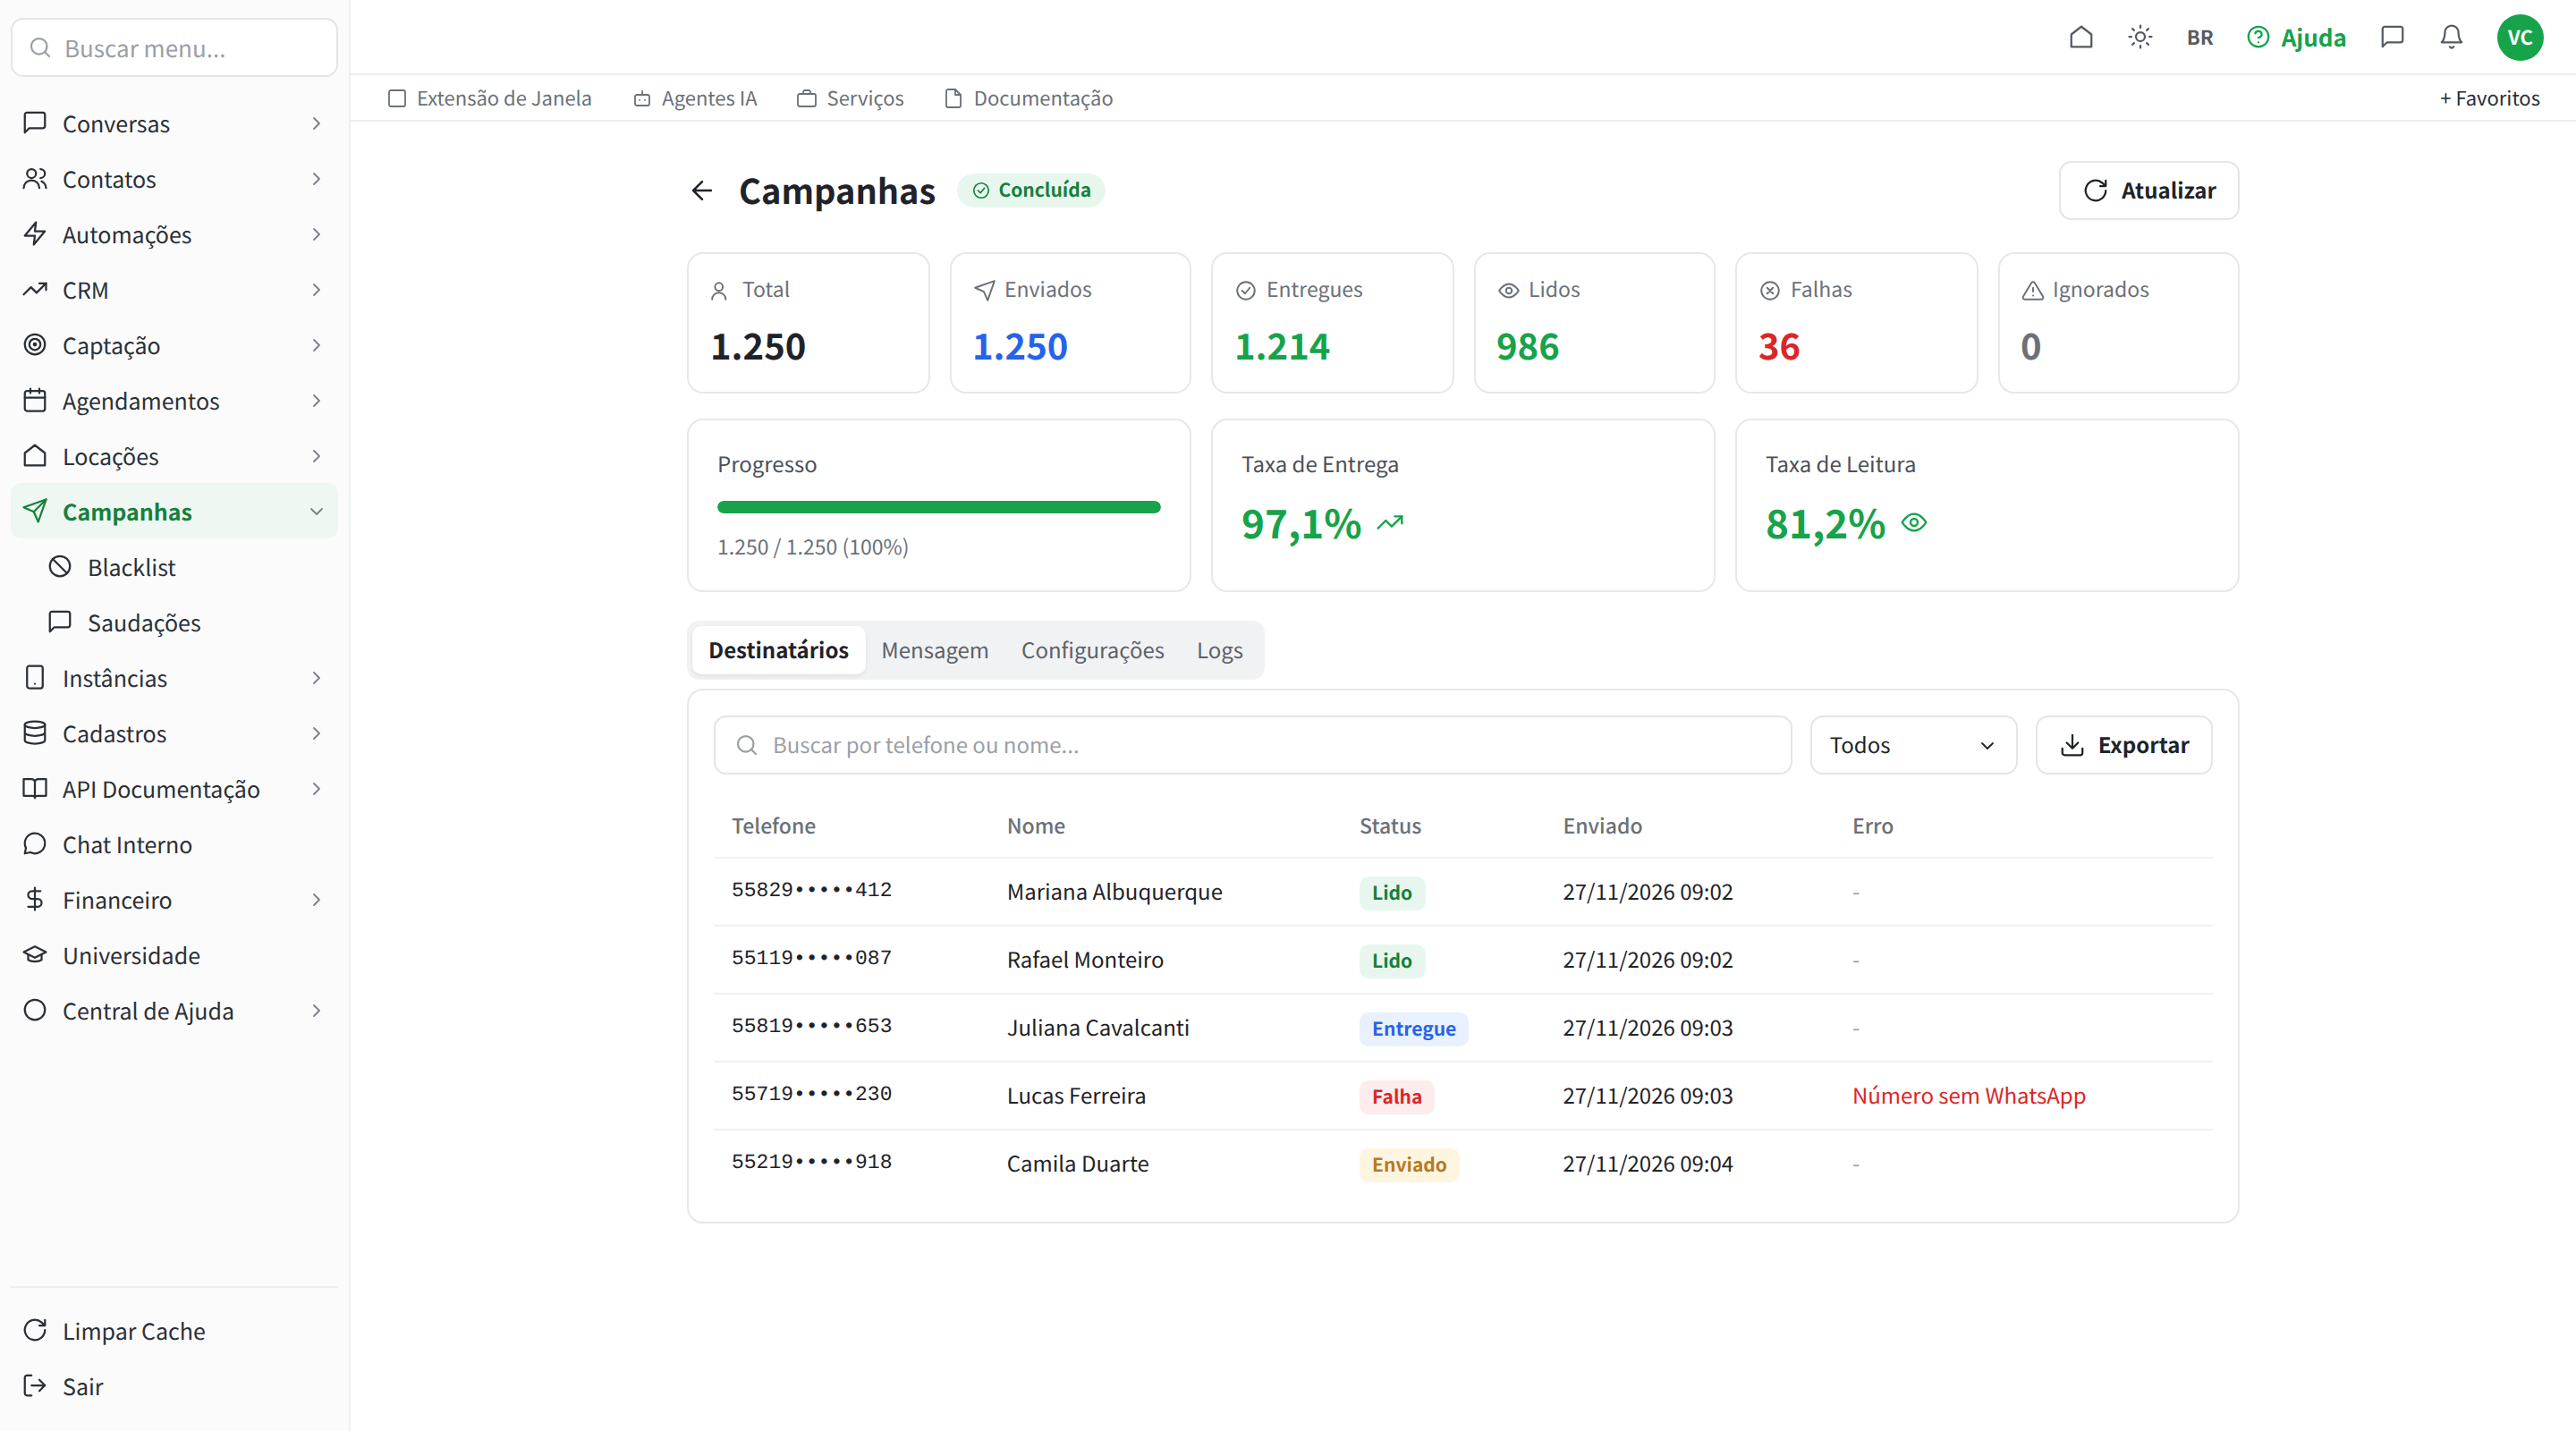Open Locações house icon in sidebar

pos(35,456)
